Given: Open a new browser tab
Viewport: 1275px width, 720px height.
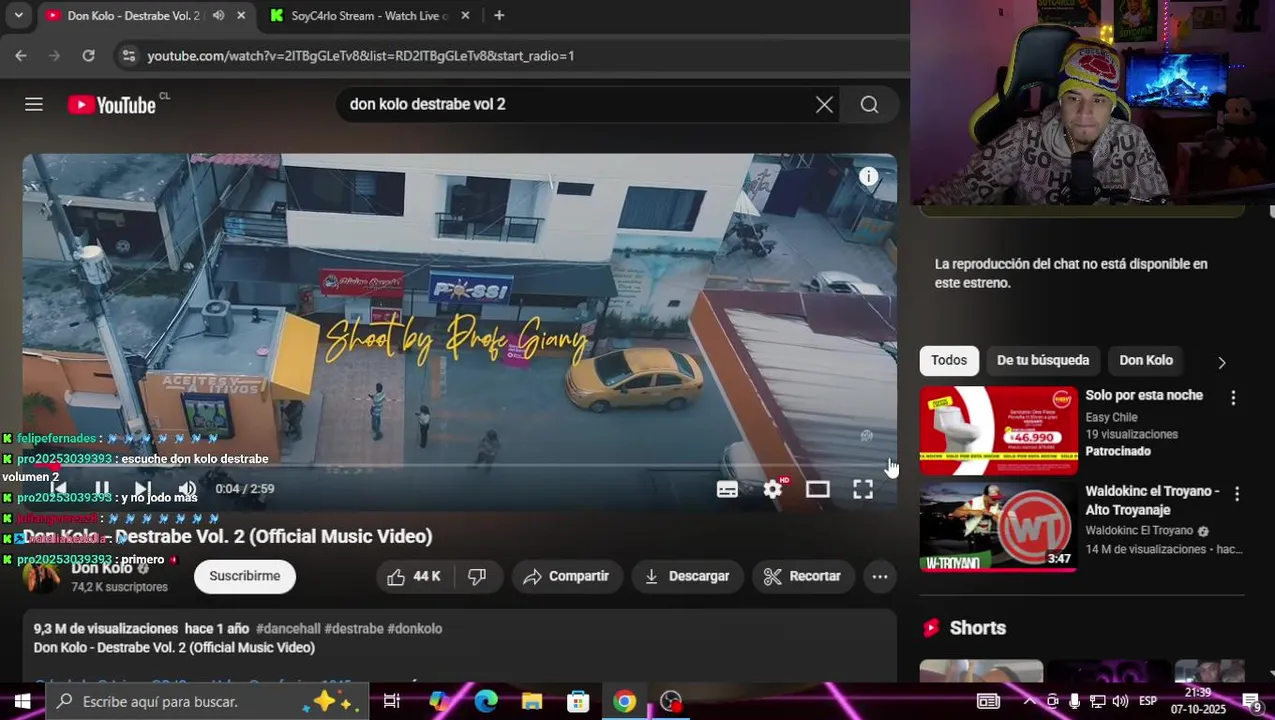Looking at the screenshot, I should point(499,16).
